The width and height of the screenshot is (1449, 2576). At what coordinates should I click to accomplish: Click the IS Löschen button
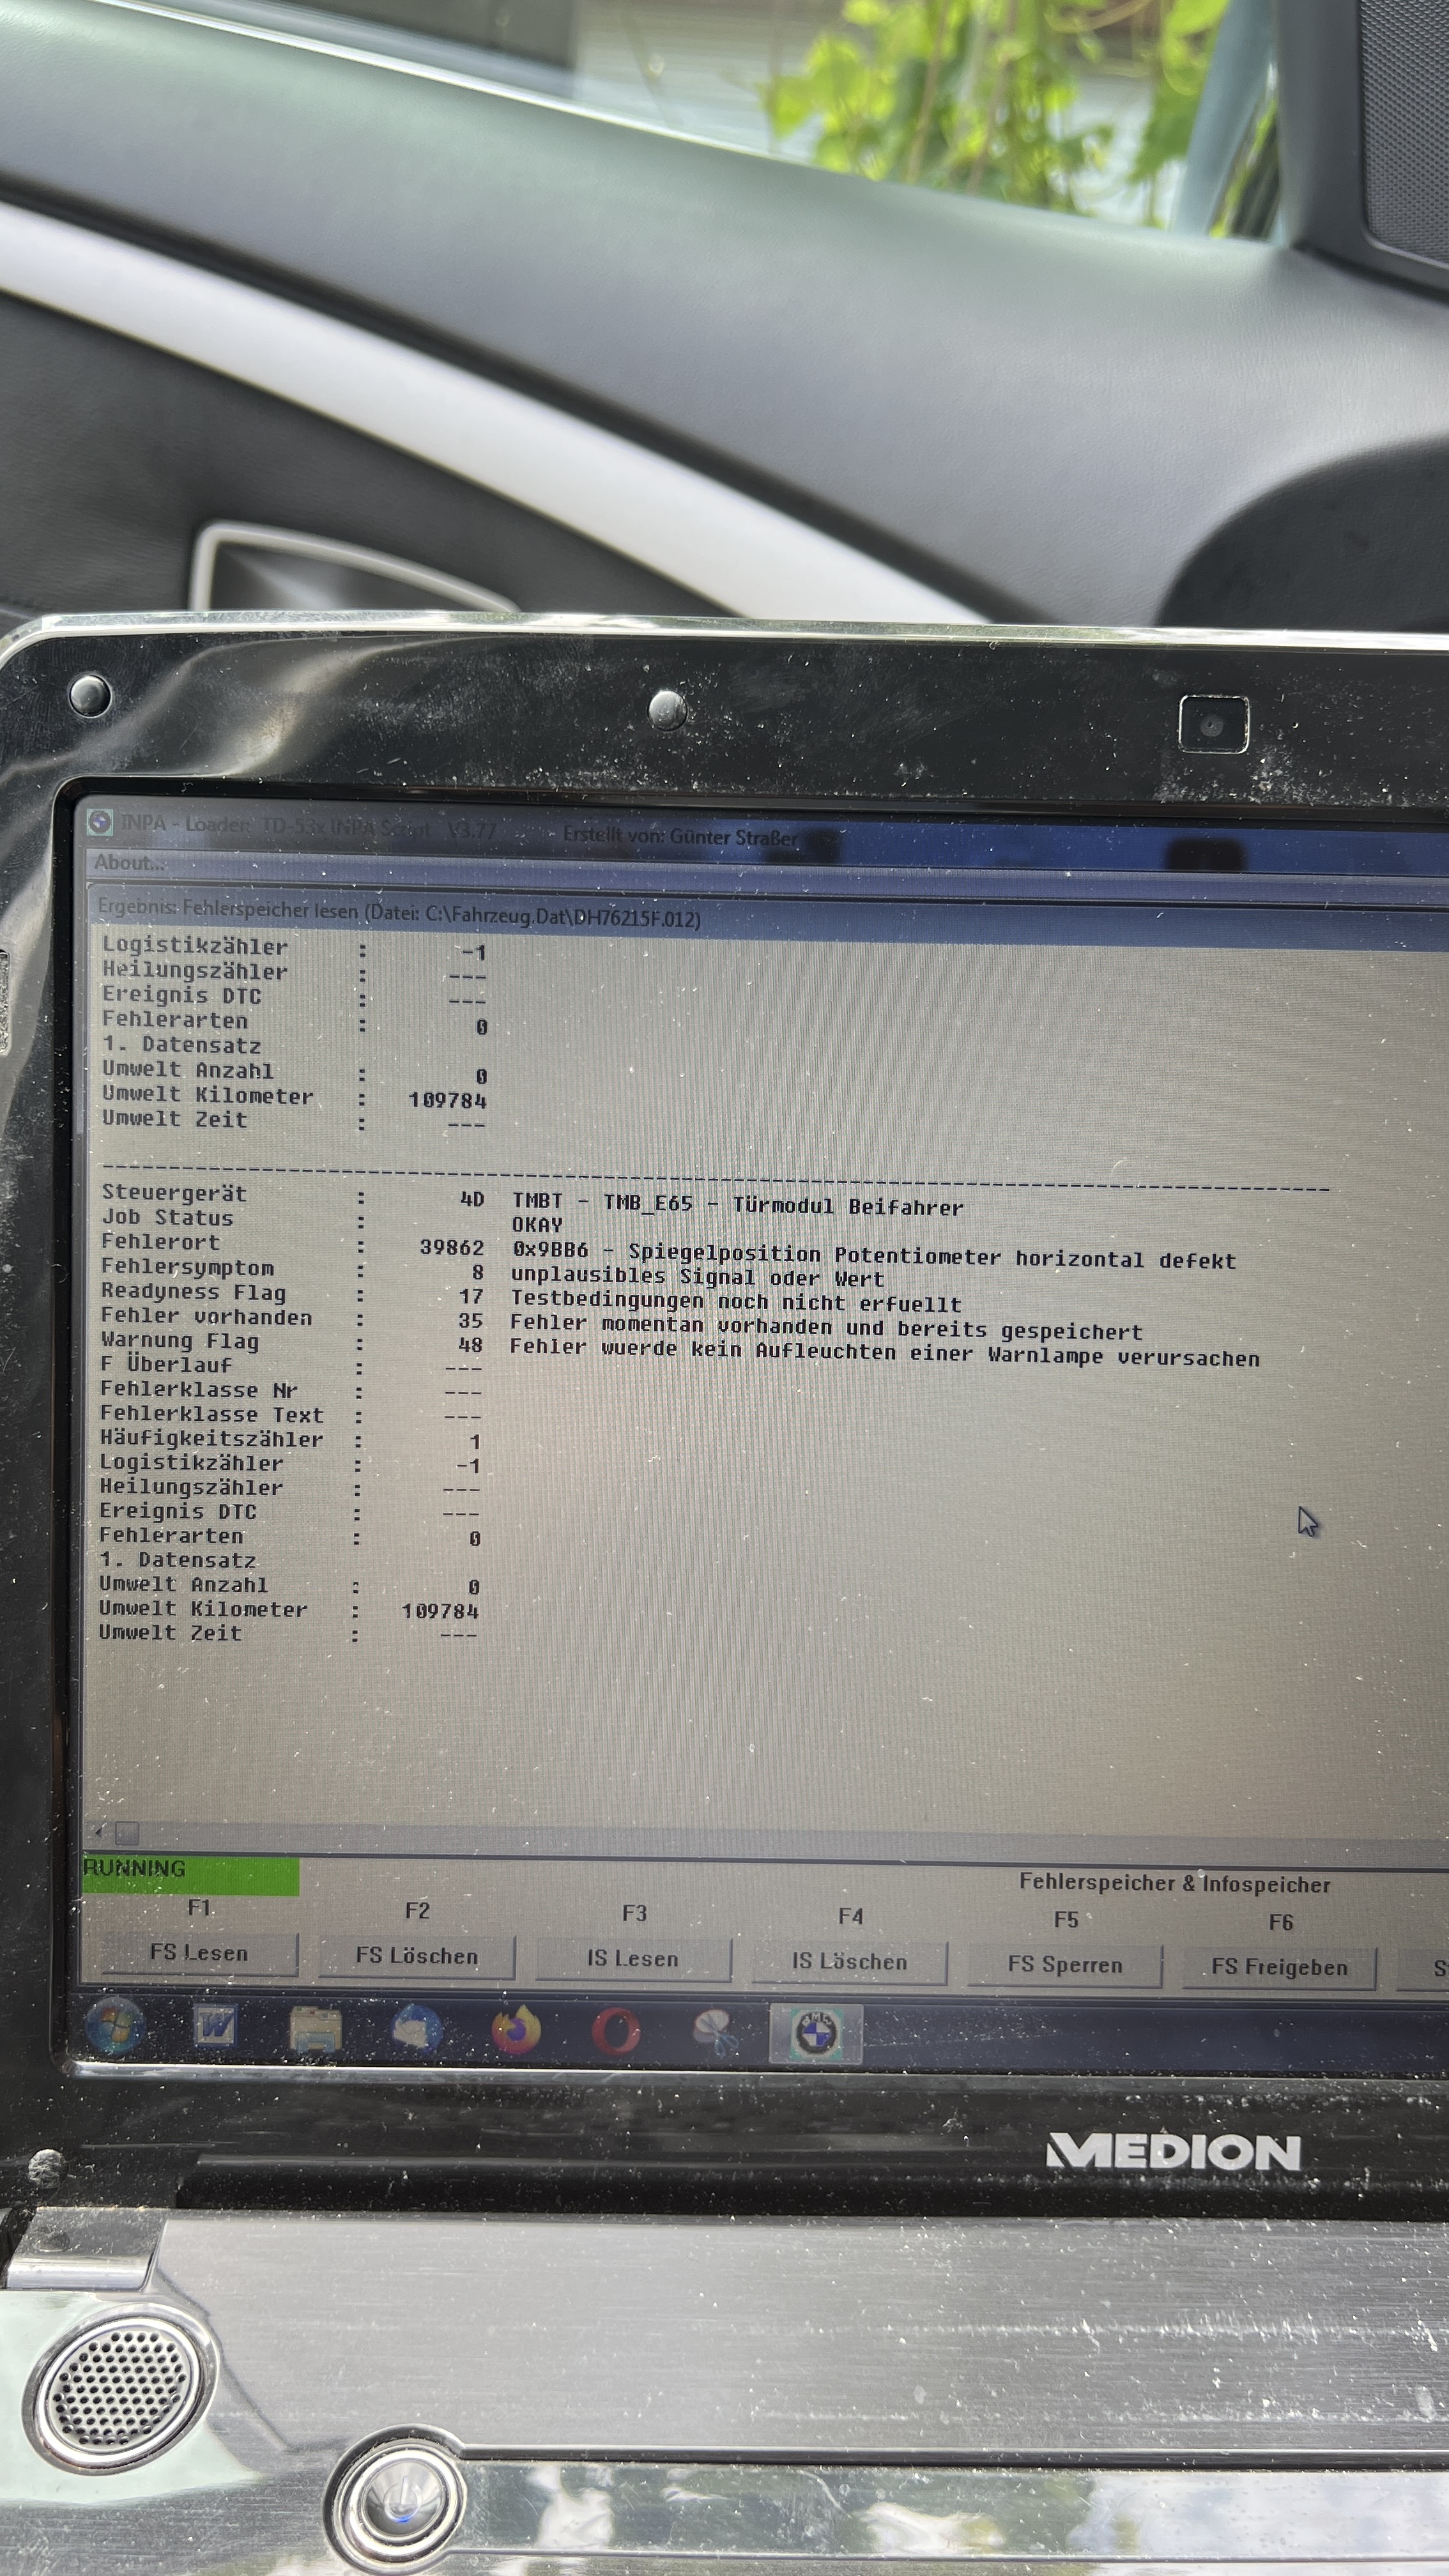tap(849, 1962)
